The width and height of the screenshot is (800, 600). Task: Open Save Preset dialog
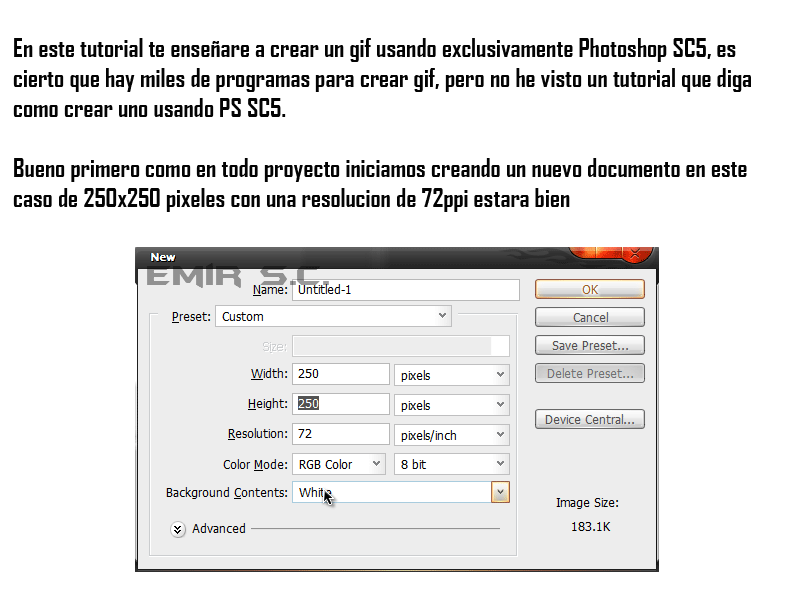click(589, 345)
